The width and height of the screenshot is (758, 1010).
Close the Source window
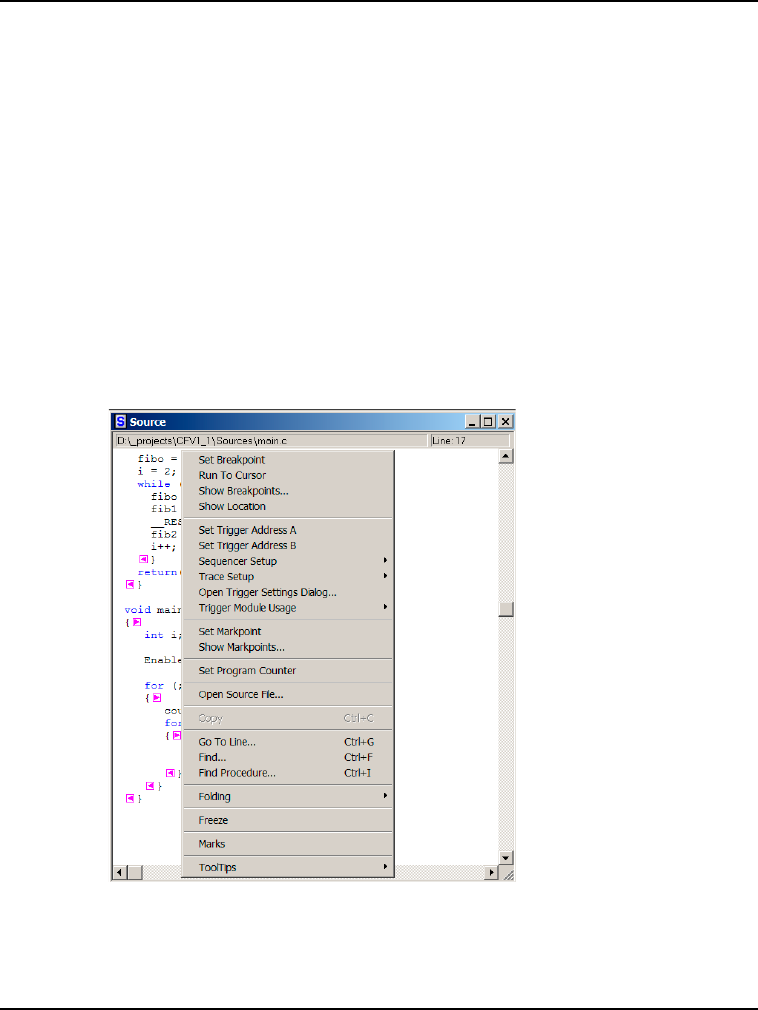(x=506, y=422)
